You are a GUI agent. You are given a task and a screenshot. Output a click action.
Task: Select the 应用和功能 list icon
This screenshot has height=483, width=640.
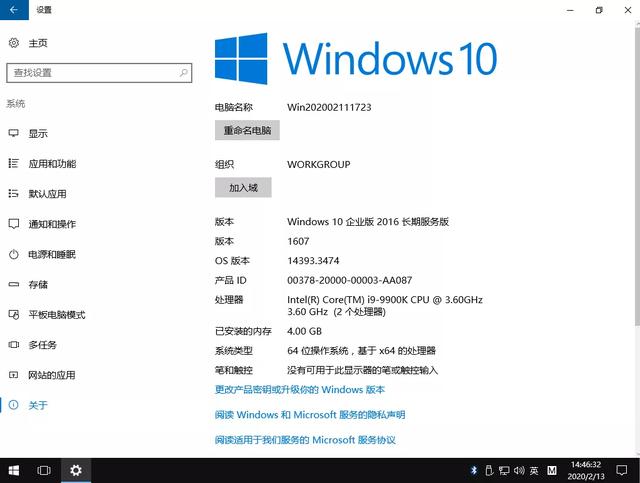[13, 163]
